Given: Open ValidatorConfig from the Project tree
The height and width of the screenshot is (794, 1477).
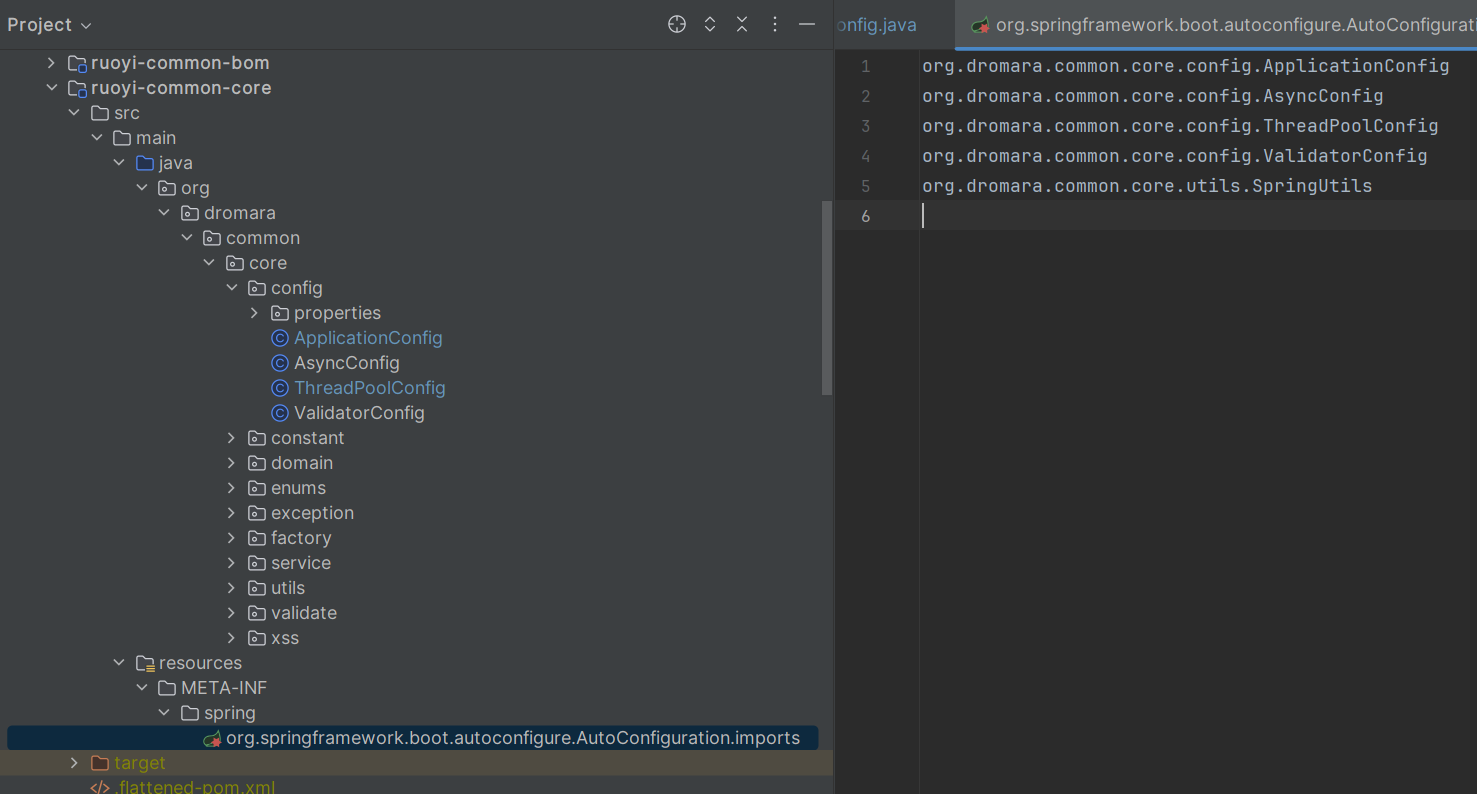Looking at the screenshot, I should (358, 412).
